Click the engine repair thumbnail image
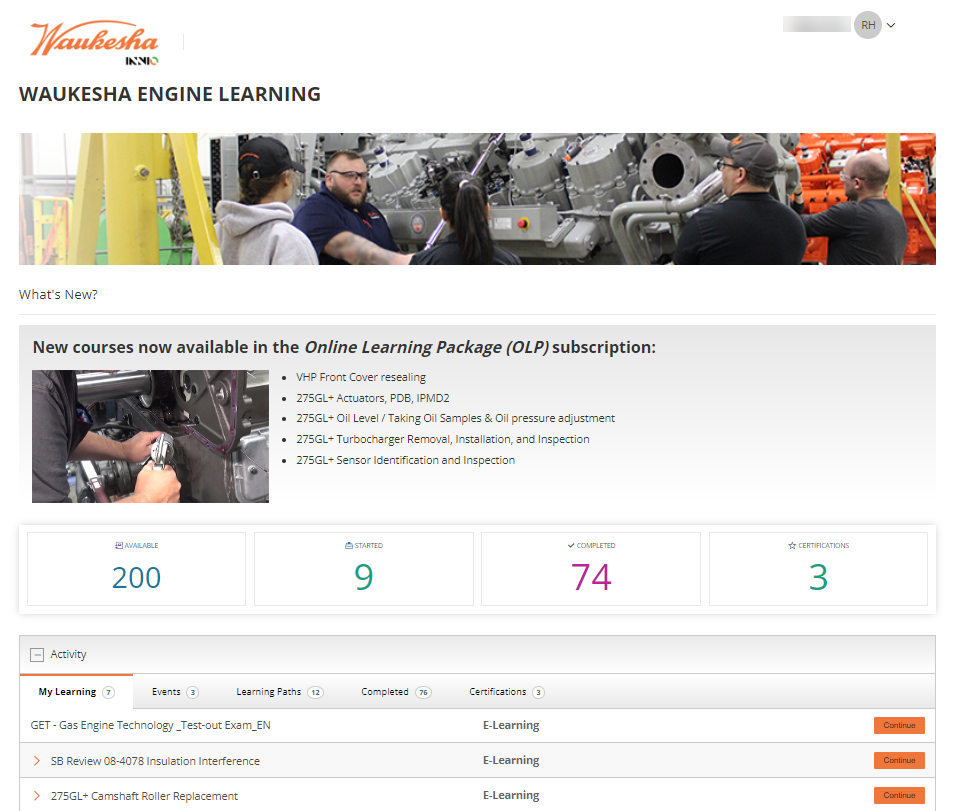 [150, 436]
